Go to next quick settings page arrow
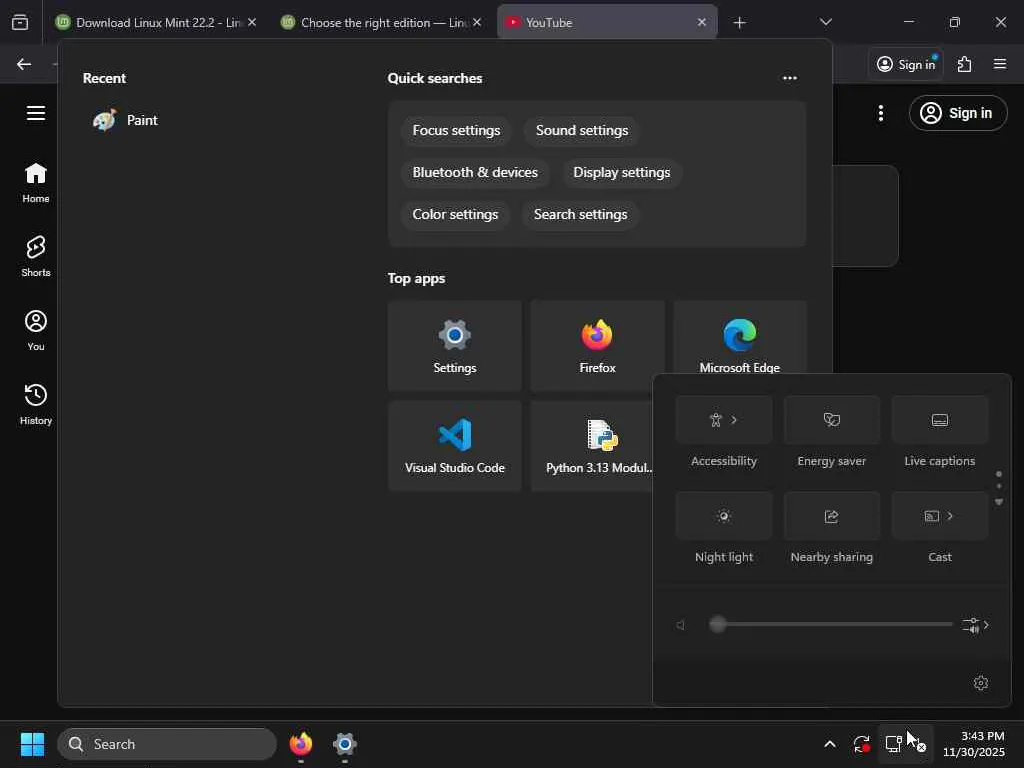Image resolution: width=1024 pixels, height=768 pixels. click(999, 502)
